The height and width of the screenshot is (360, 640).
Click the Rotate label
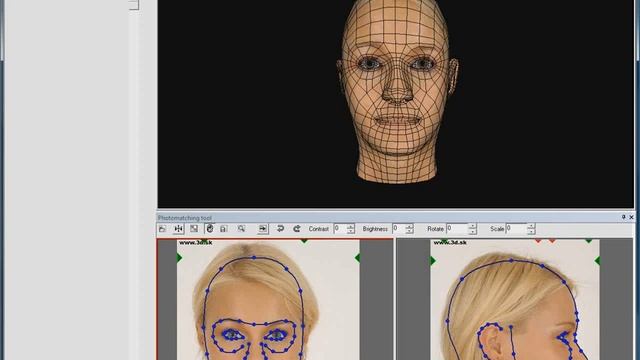pyautogui.click(x=436, y=229)
